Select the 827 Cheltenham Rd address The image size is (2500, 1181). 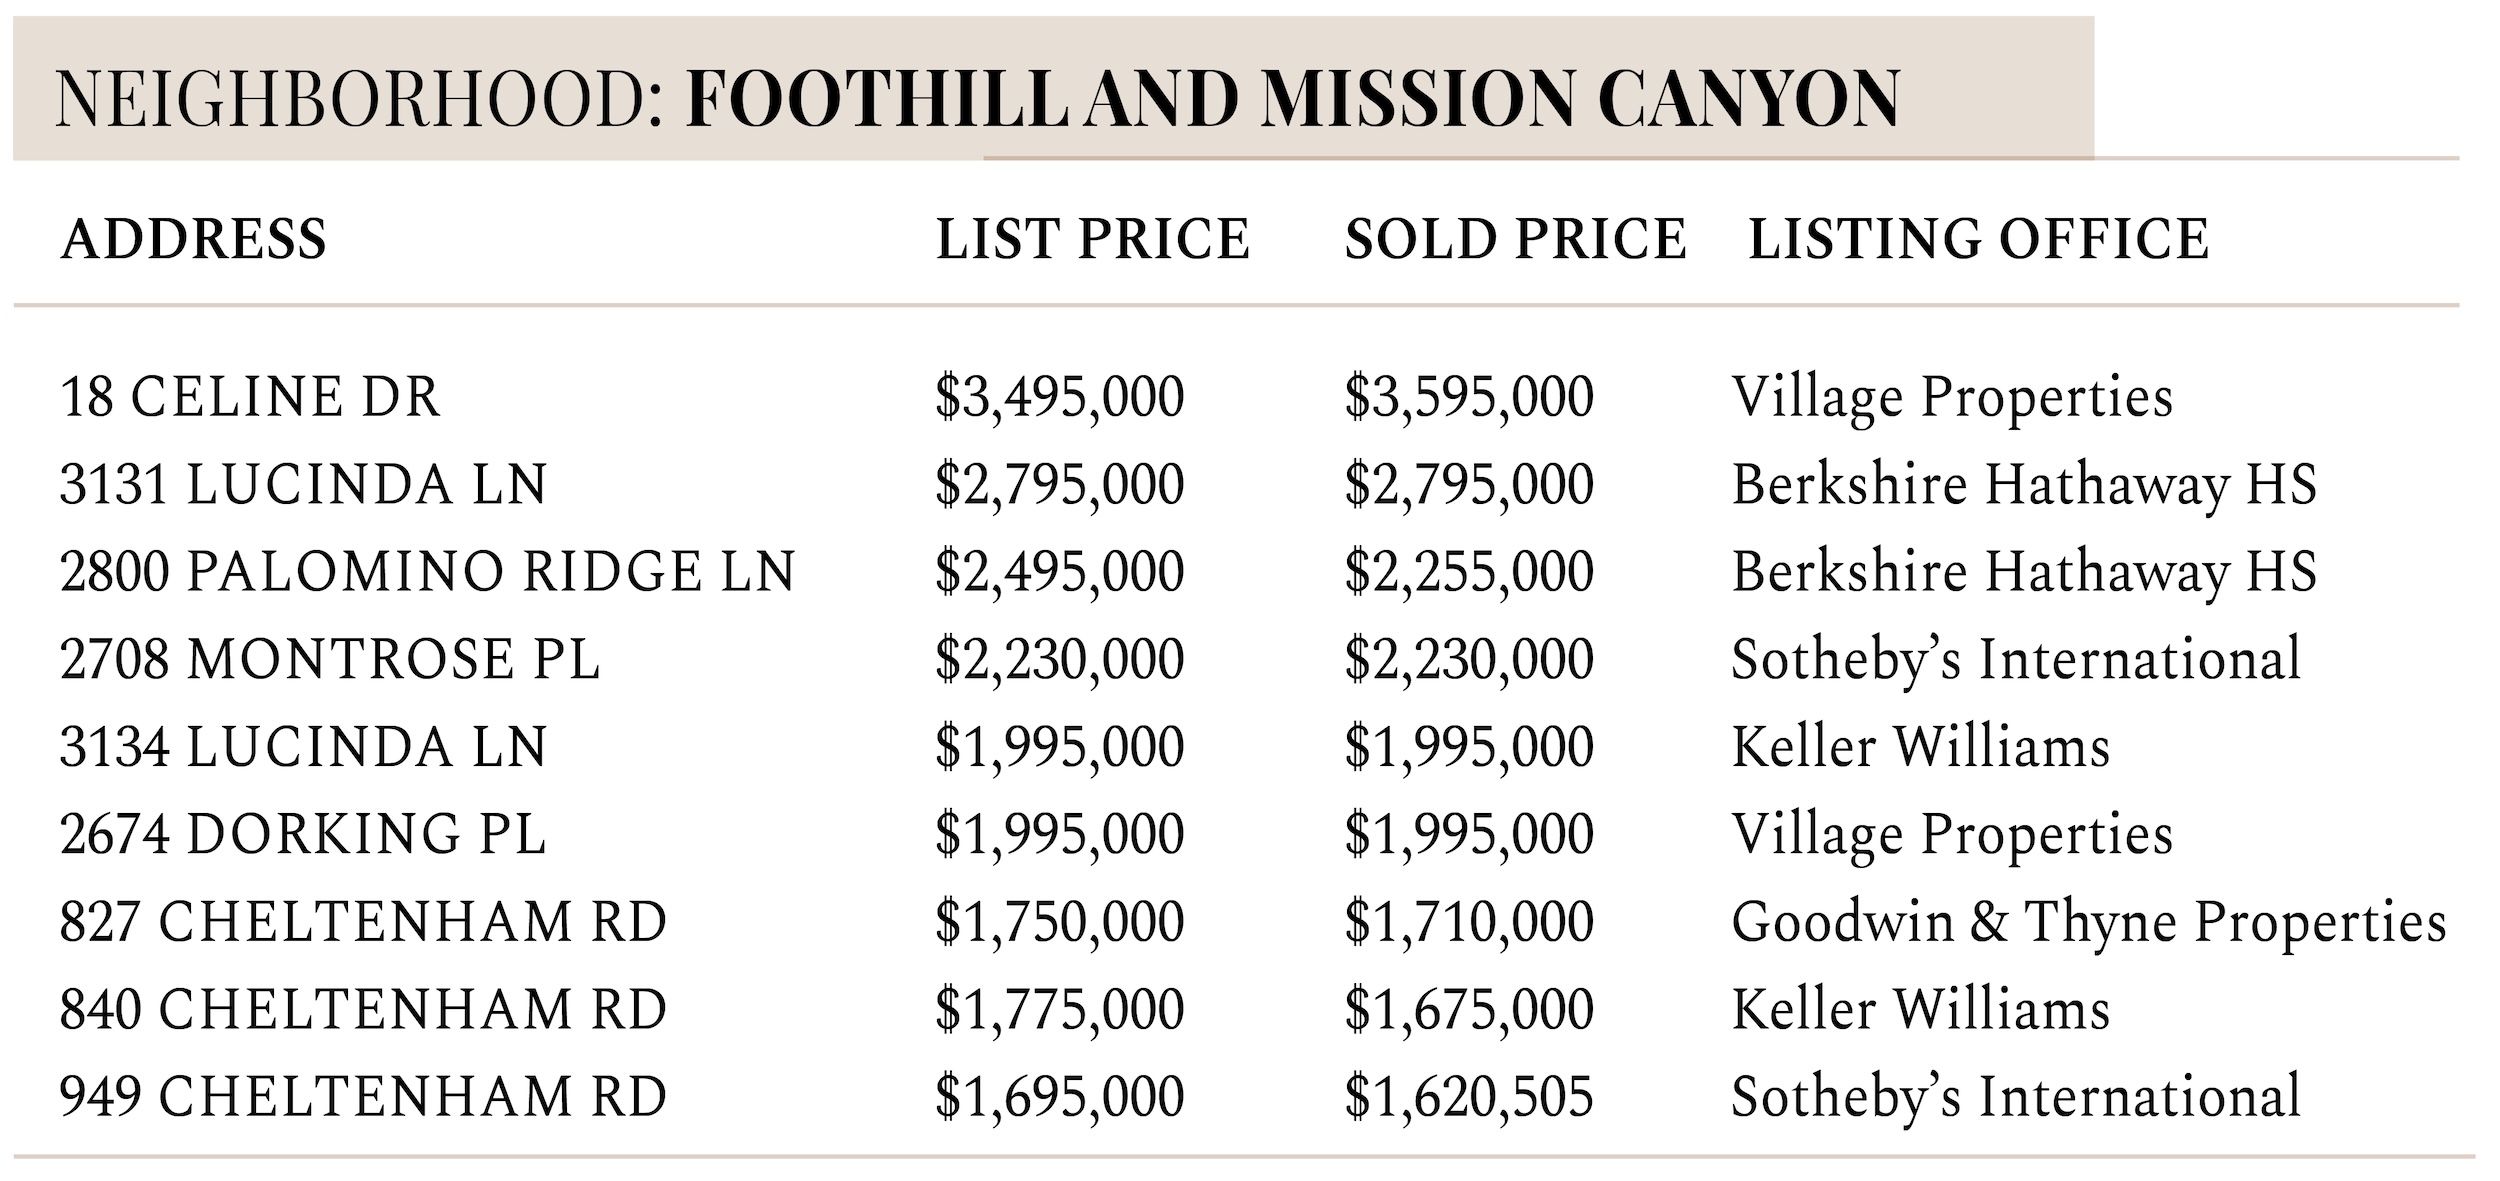tap(363, 922)
